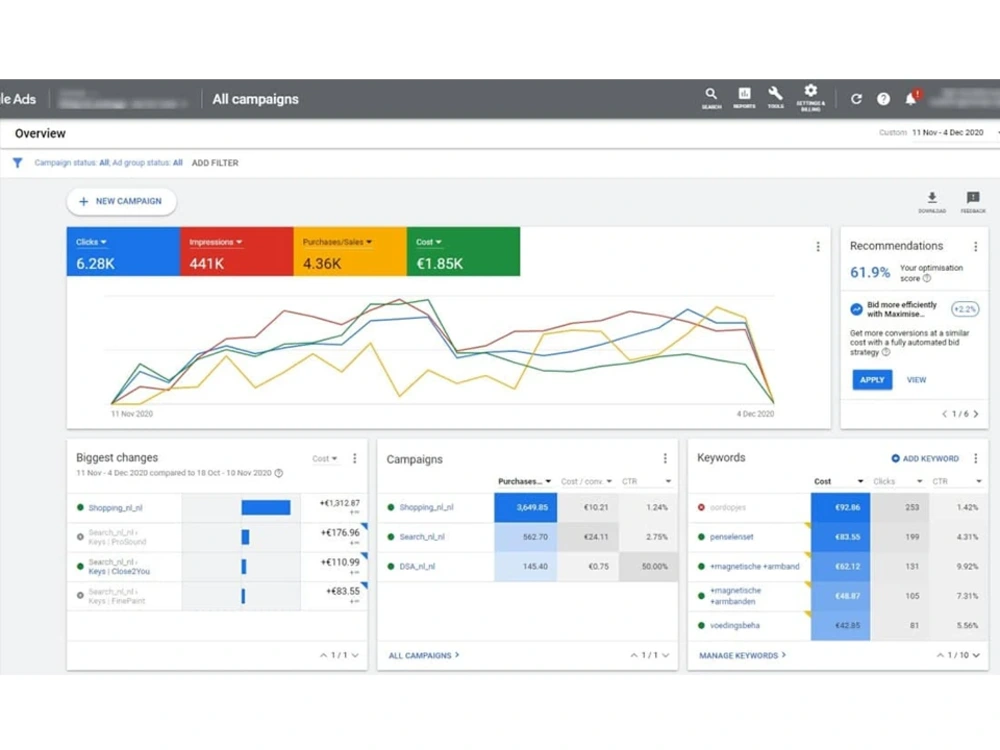Click the Refresh icon
The image size is (1000, 750).
pyautogui.click(x=856, y=99)
